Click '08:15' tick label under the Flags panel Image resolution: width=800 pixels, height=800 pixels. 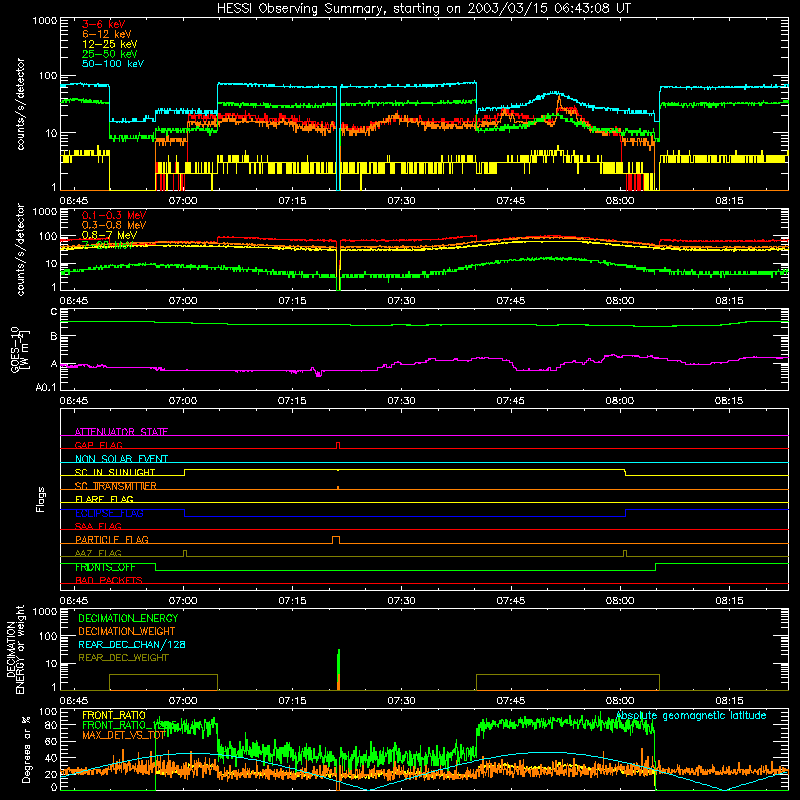pos(729,601)
